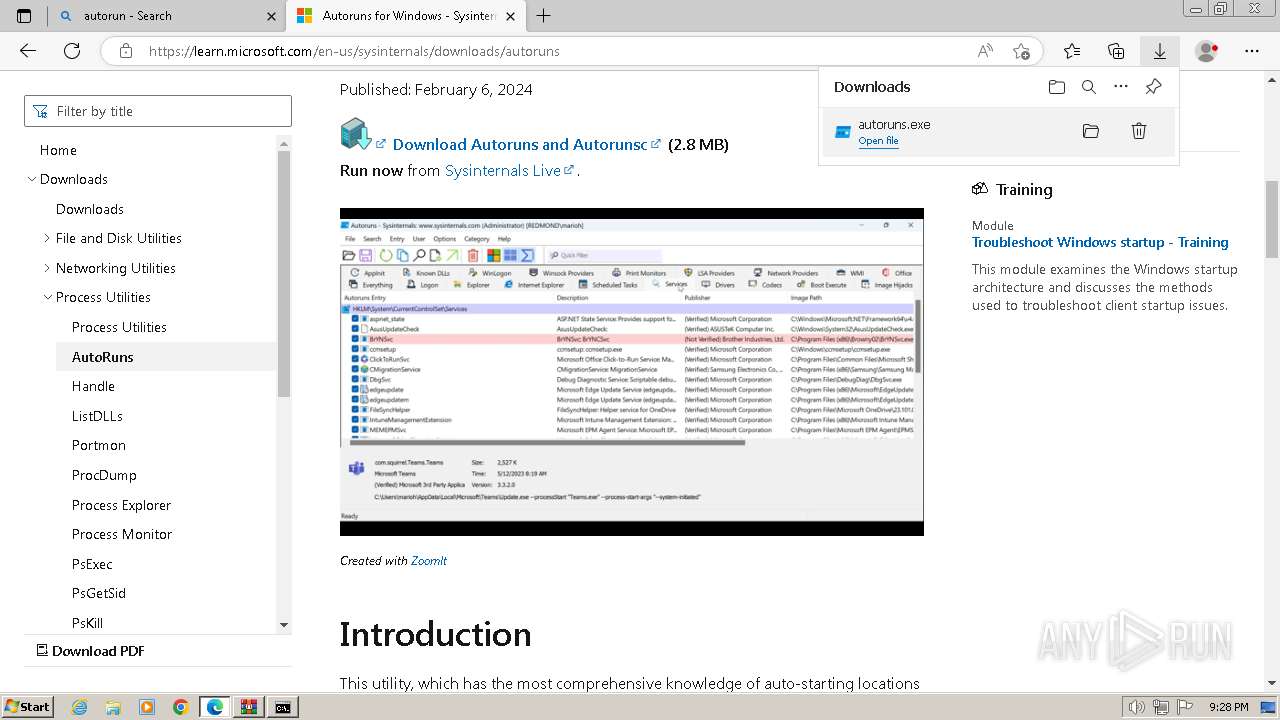Open more options in Downloads panel
Viewport: 1280px width, 720px height.
(x=1121, y=87)
